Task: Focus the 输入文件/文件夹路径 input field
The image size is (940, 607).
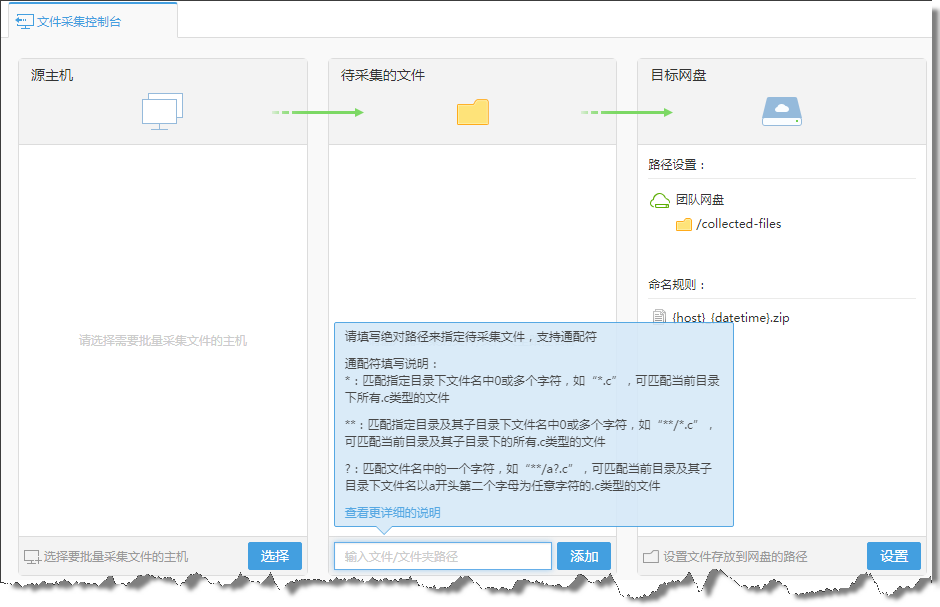Action: [442, 556]
